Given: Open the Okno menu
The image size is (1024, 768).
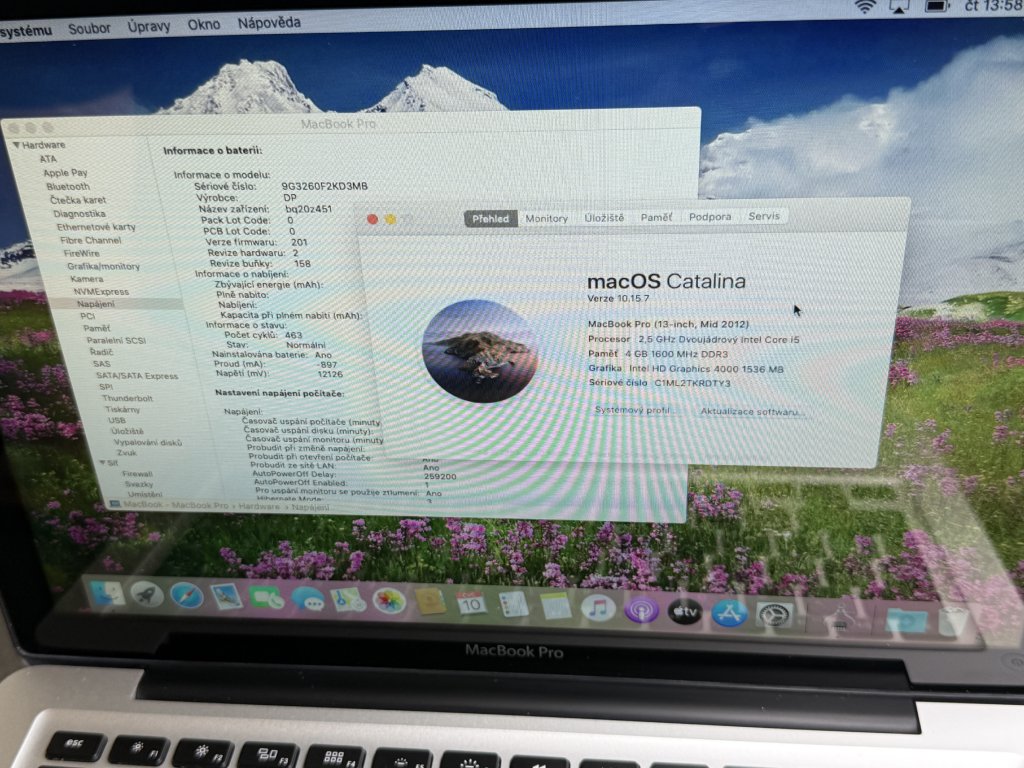Looking at the screenshot, I should tap(204, 24).
